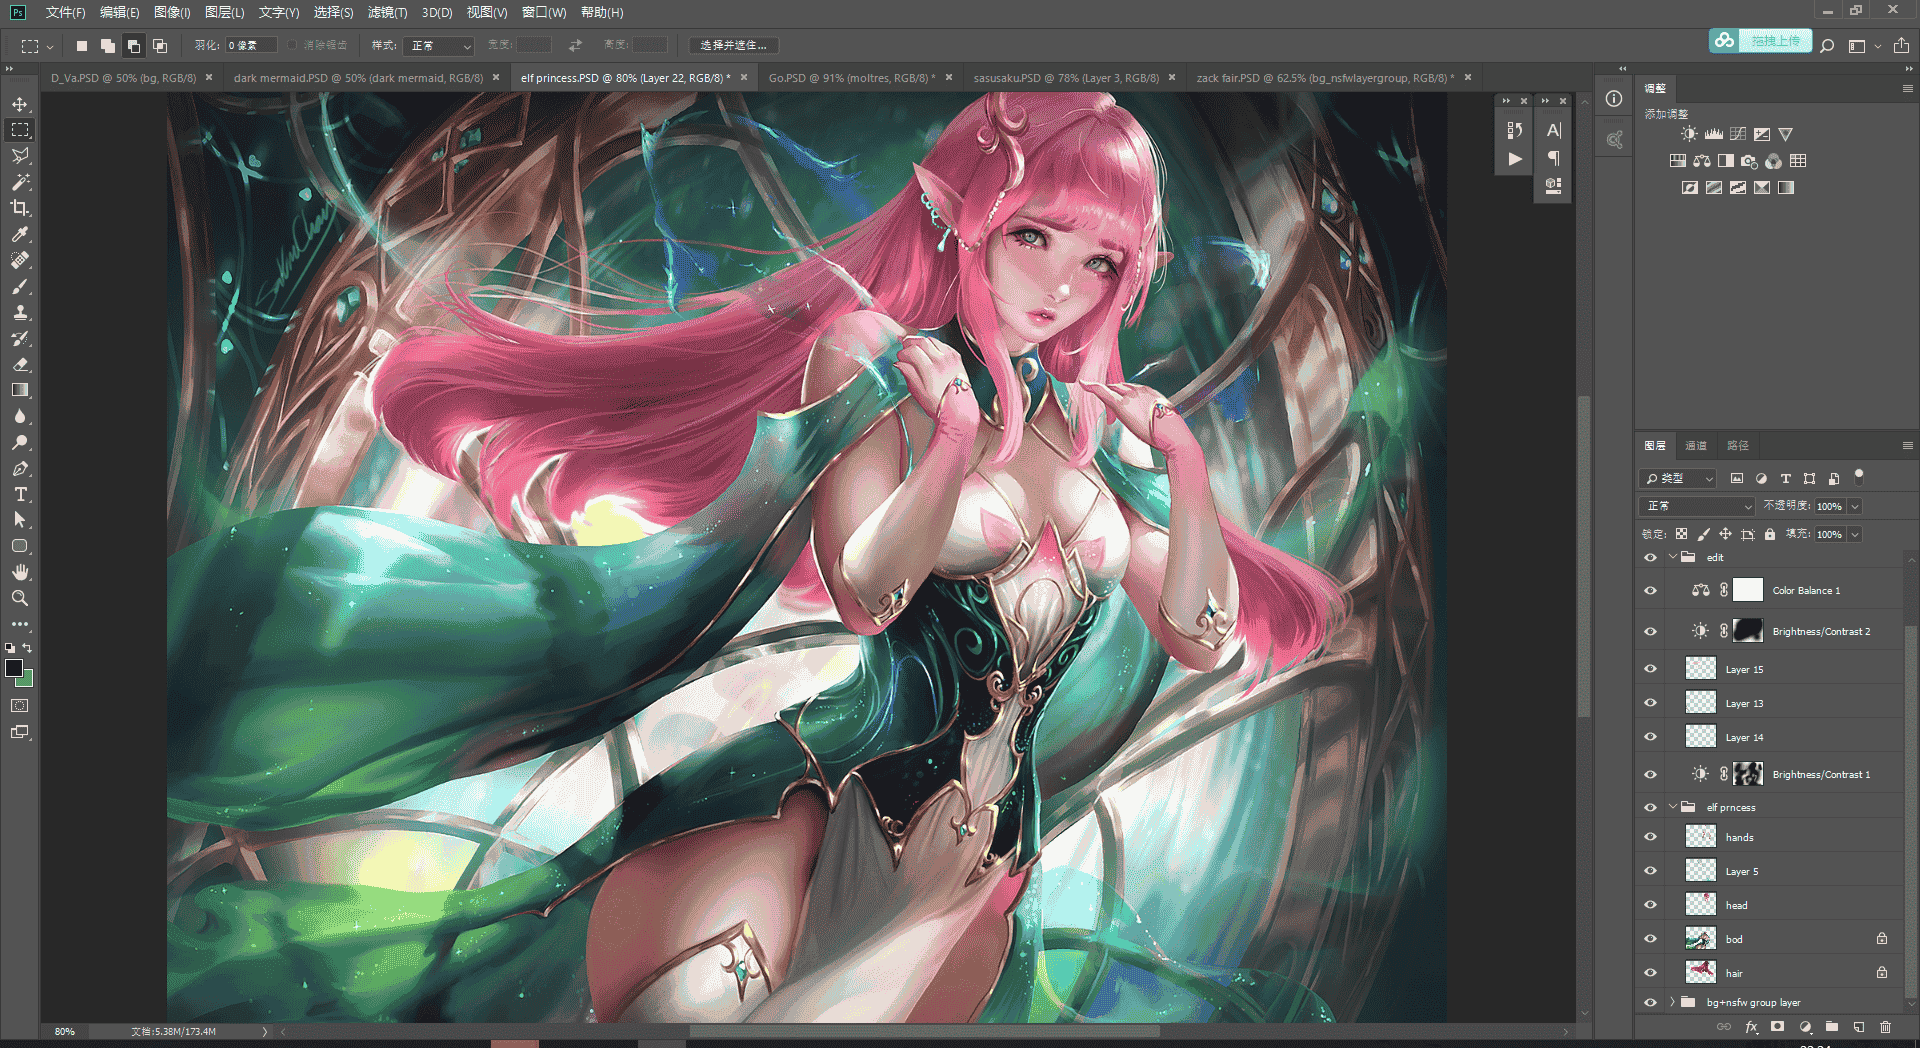Select the Magic Wand tool
This screenshot has width=1920, height=1048.
[x=20, y=182]
